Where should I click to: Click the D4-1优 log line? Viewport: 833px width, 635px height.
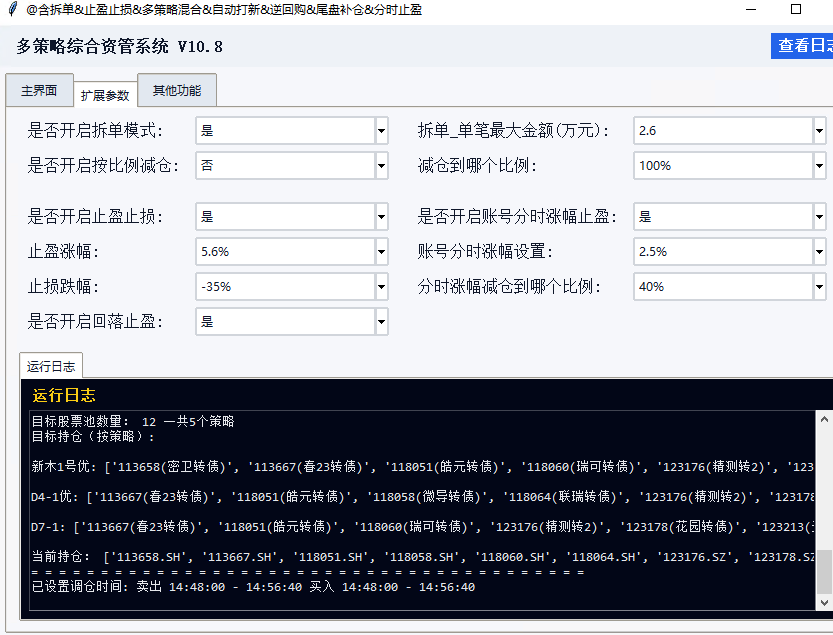tap(422, 497)
